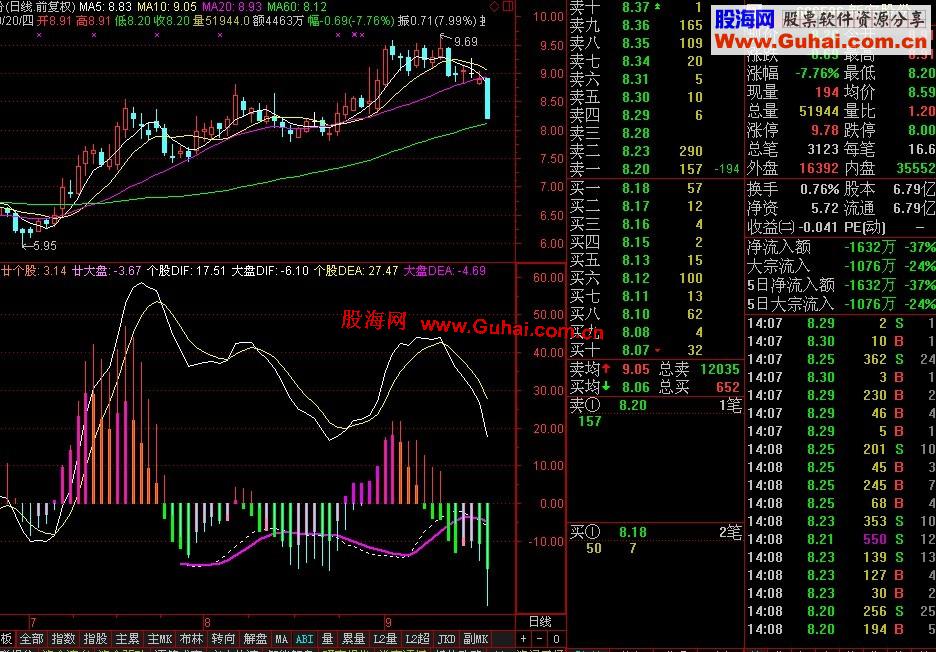This screenshot has height=652, width=936.
Task: Click the month 8 marker on time axis
Action: 207,622
